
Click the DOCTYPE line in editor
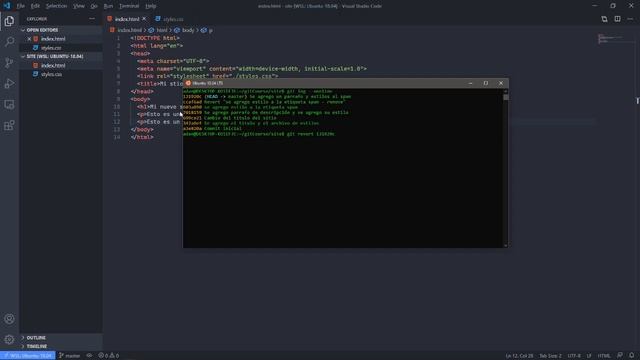coord(155,38)
